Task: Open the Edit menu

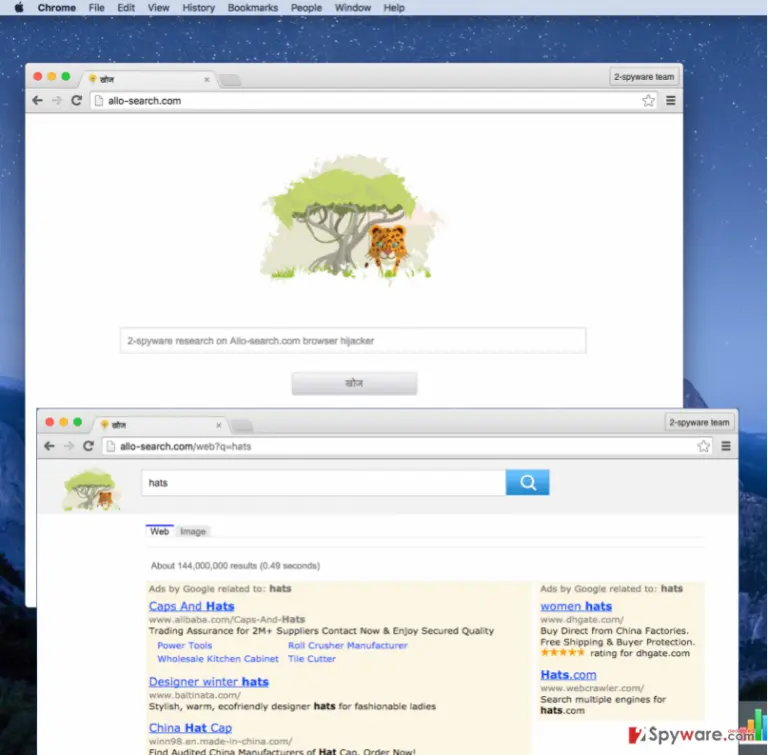Action: pos(126,8)
